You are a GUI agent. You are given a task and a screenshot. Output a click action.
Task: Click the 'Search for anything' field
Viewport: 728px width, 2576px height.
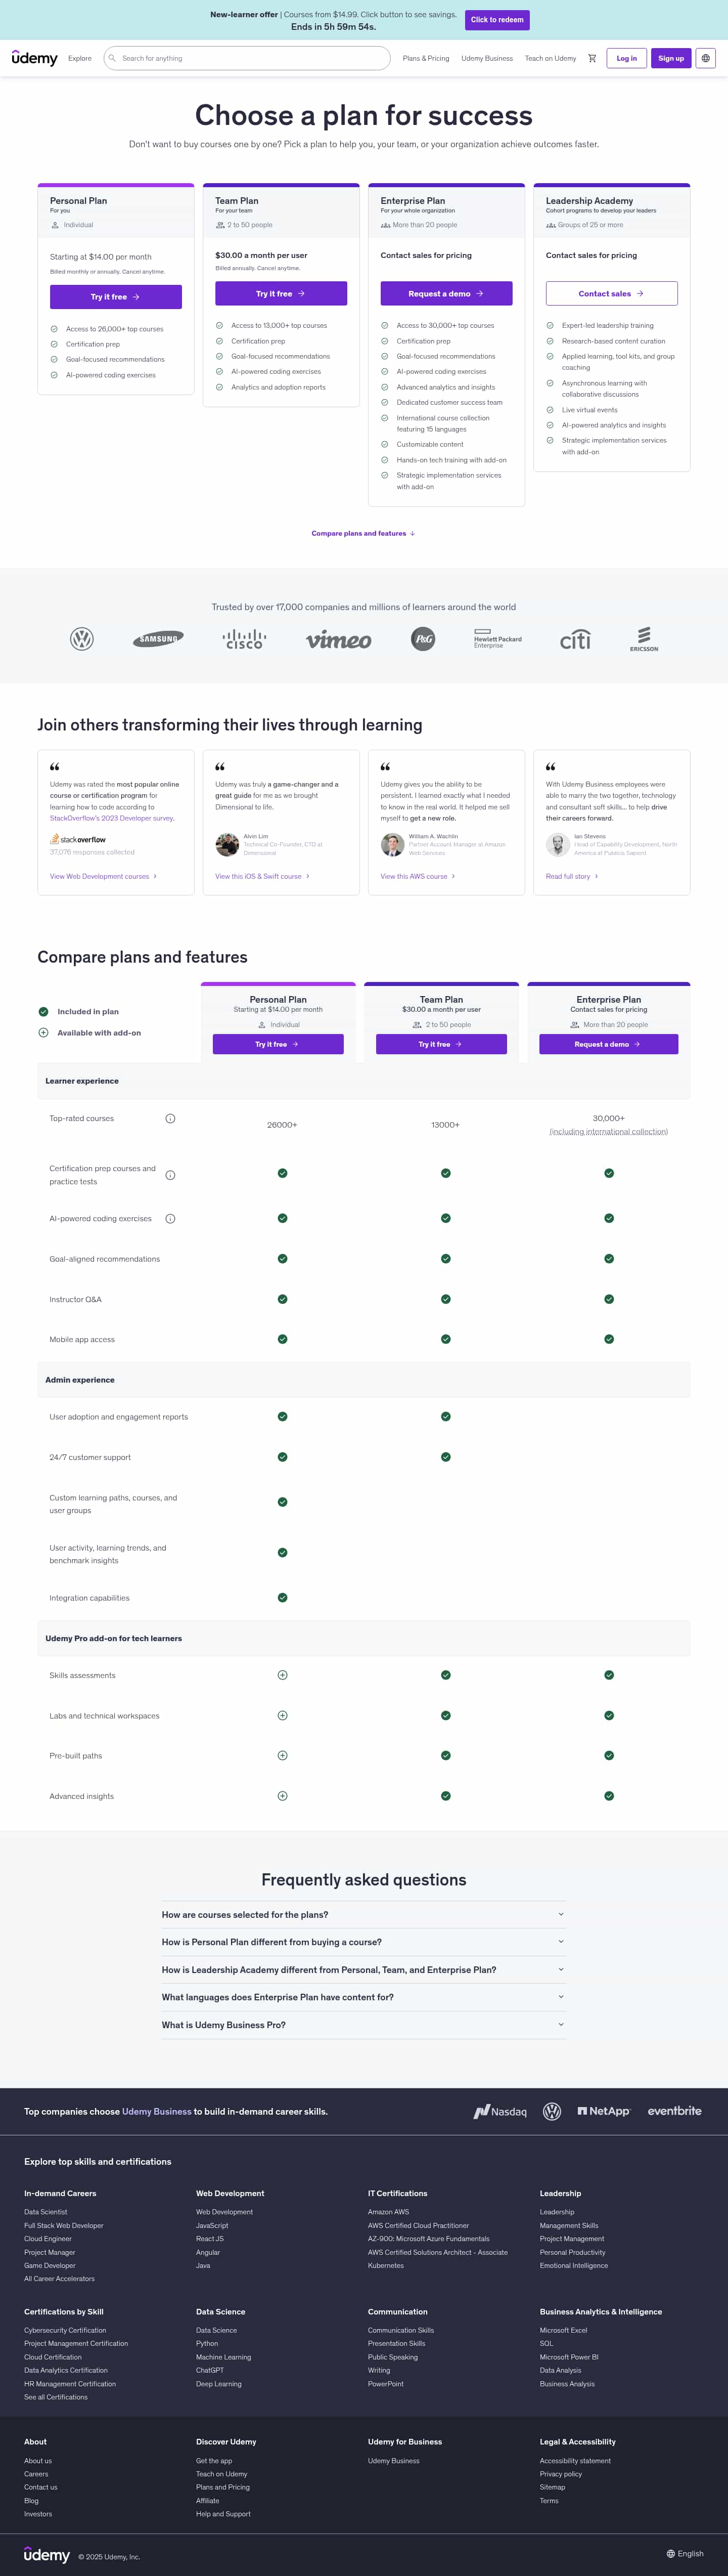[250, 58]
